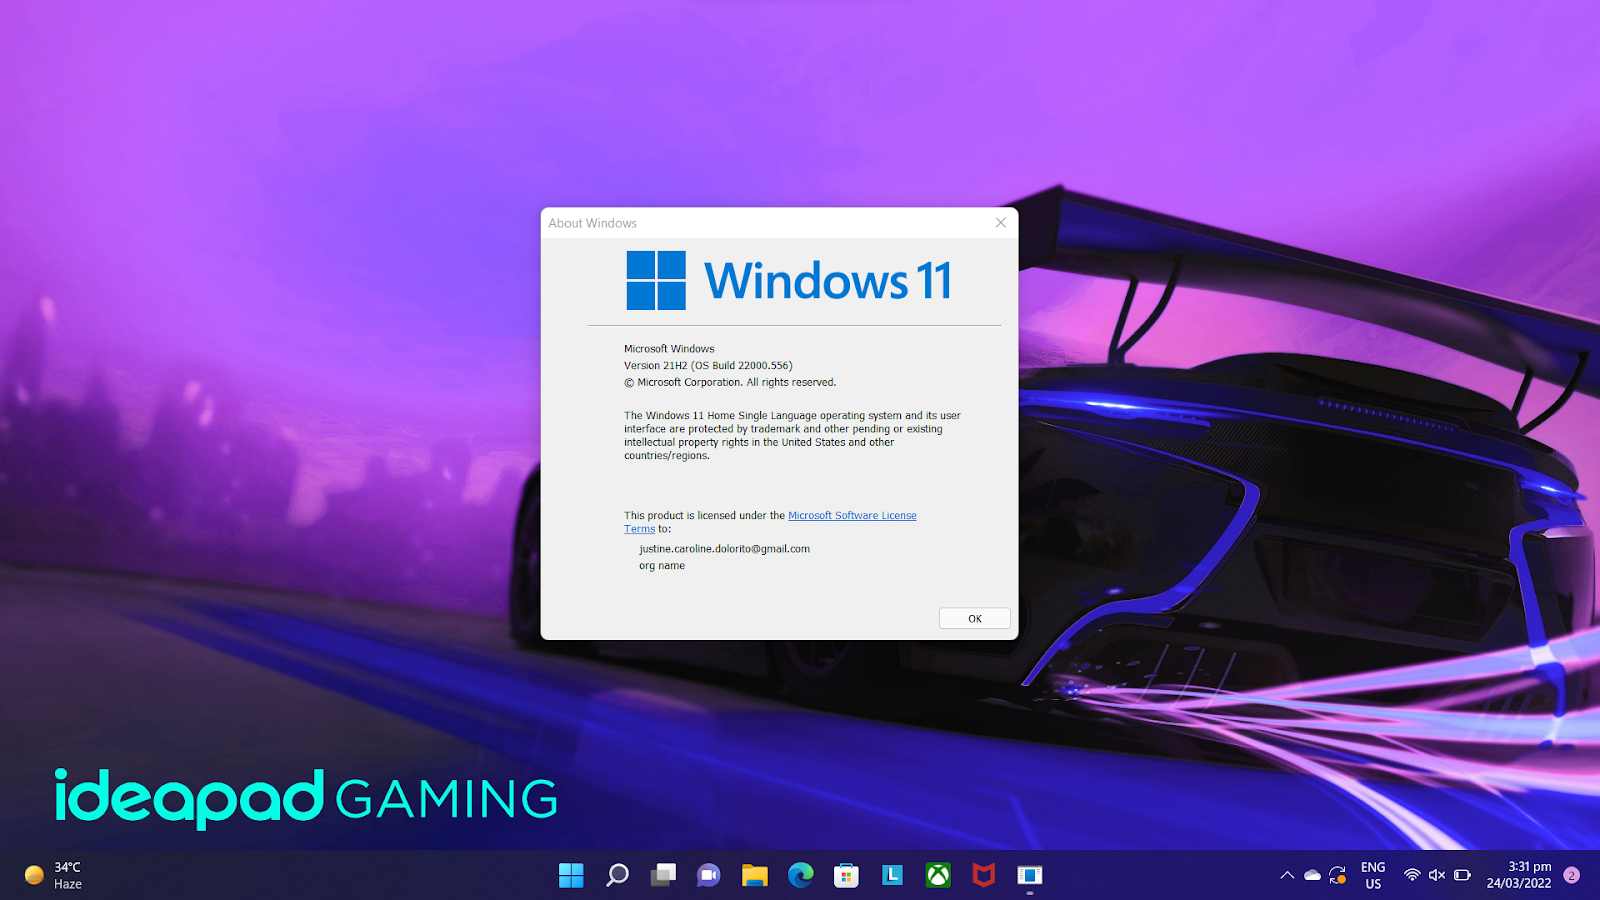Open taskbar Search magnifier
Screen dimensions: 1600x900
pyautogui.click(x=618, y=875)
